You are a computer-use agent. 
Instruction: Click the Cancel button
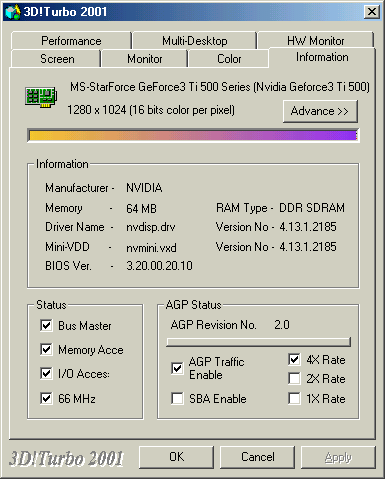coord(258,457)
